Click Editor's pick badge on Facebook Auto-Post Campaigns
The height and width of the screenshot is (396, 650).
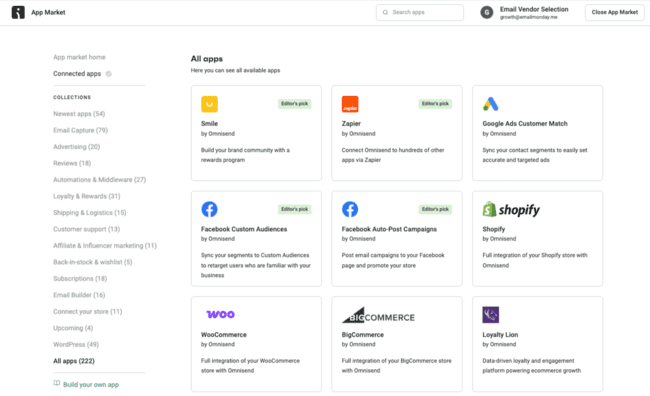click(435, 209)
